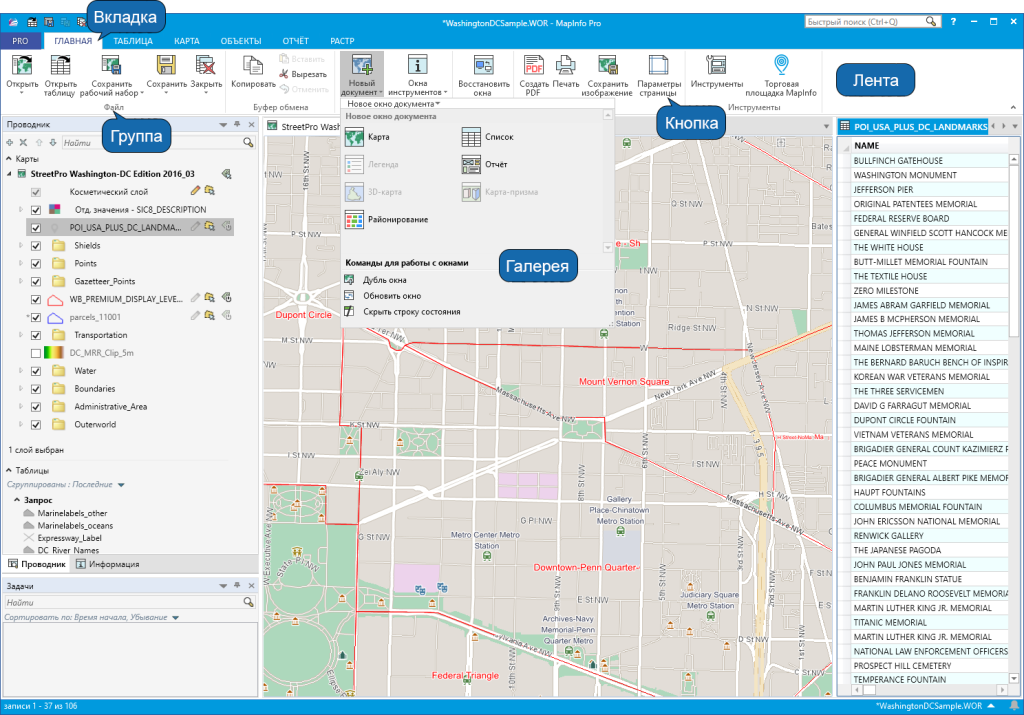
Task: Click the Копировать icon
Action: tap(253, 66)
